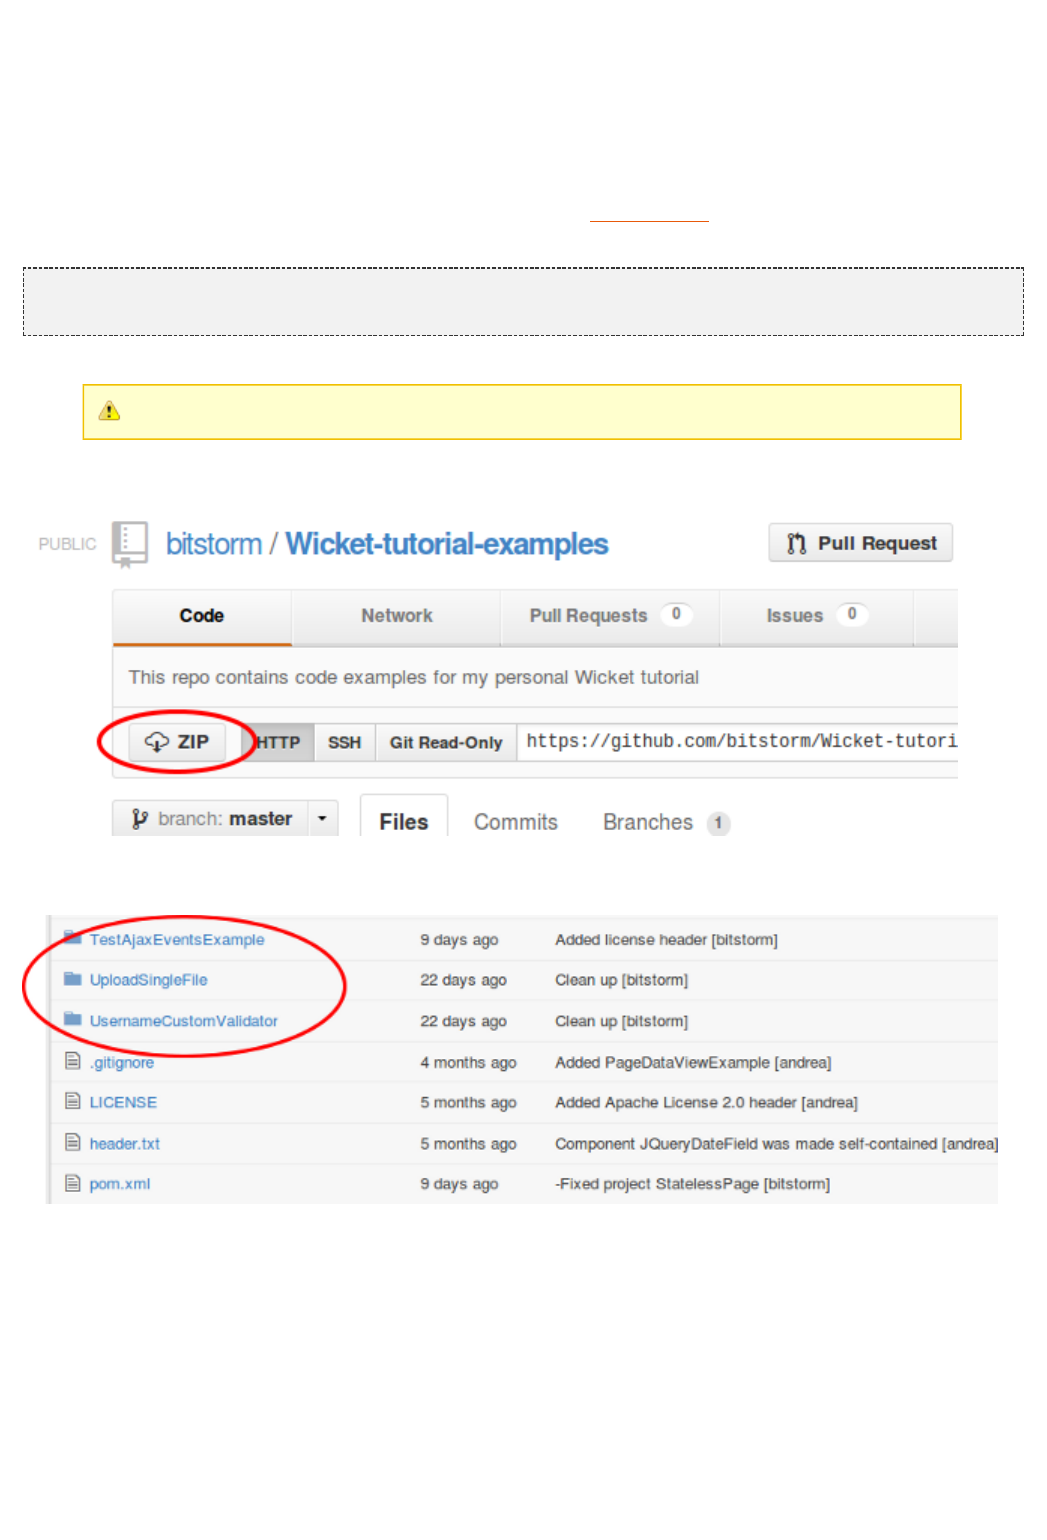Open the branch master dropdown arrow
The height and width of the screenshot is (1540, 1047).
coord(322,819)
